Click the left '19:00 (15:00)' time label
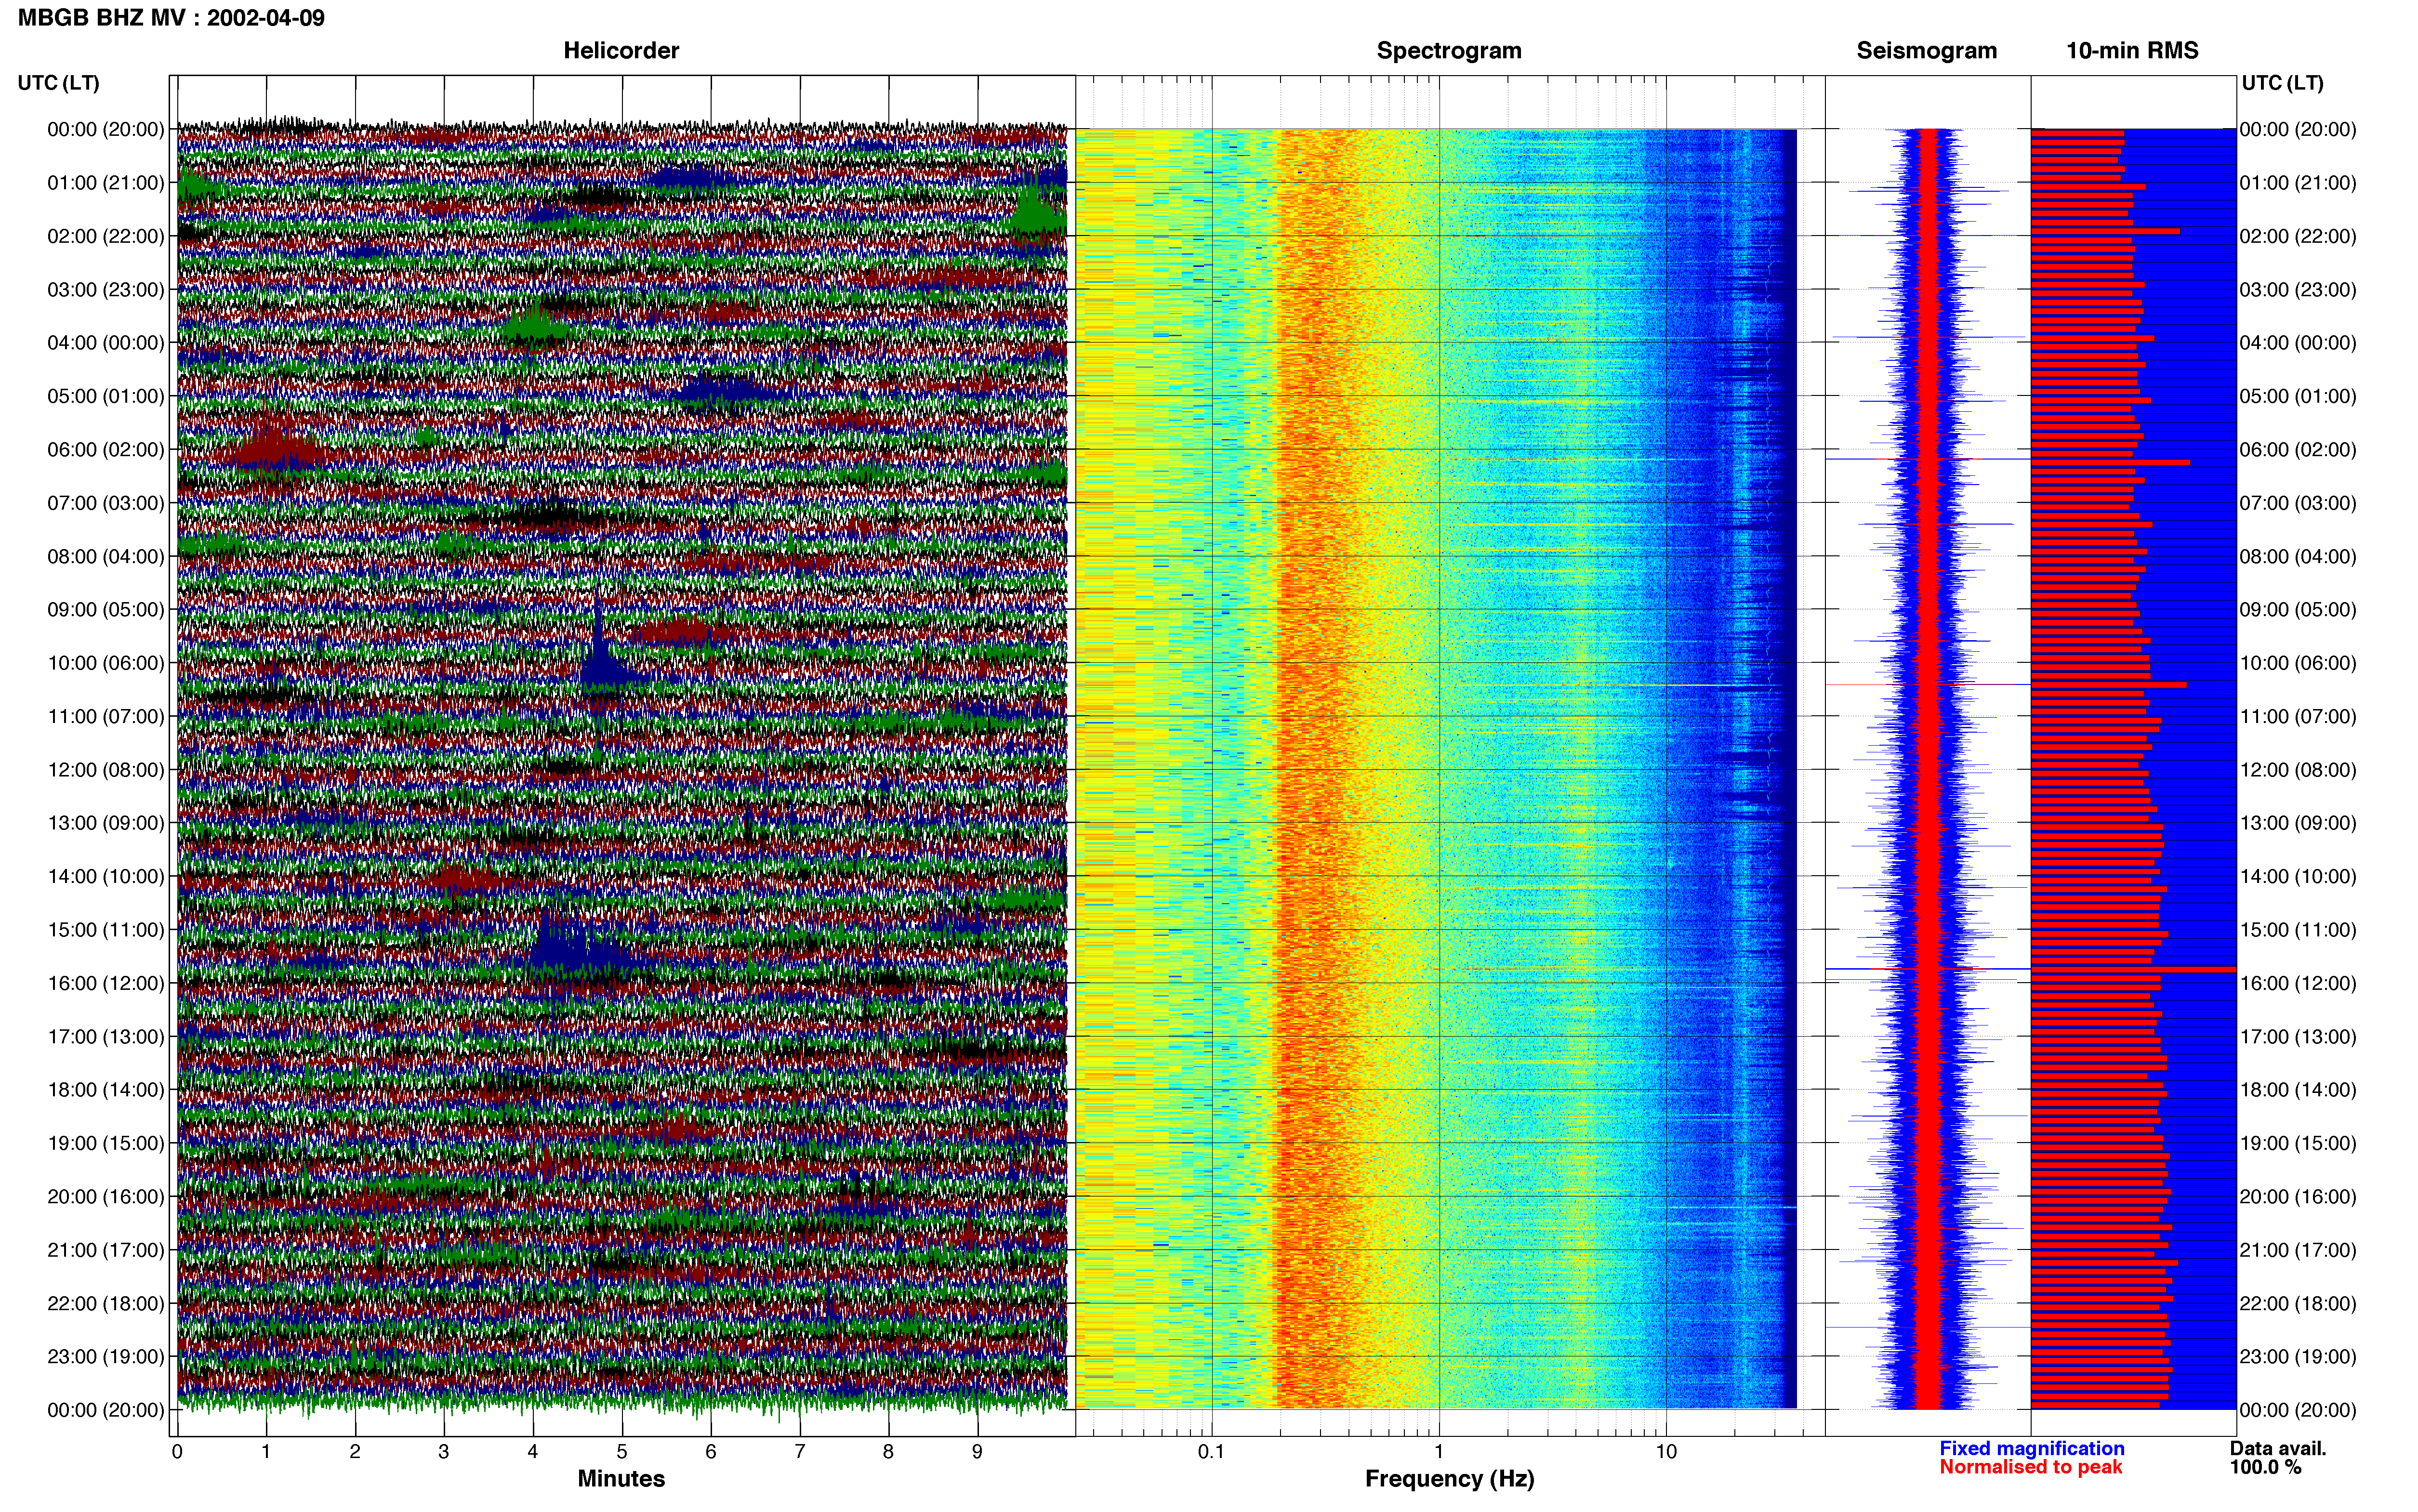This screenshot has height=1512, width=2418. pos(106,1143)
